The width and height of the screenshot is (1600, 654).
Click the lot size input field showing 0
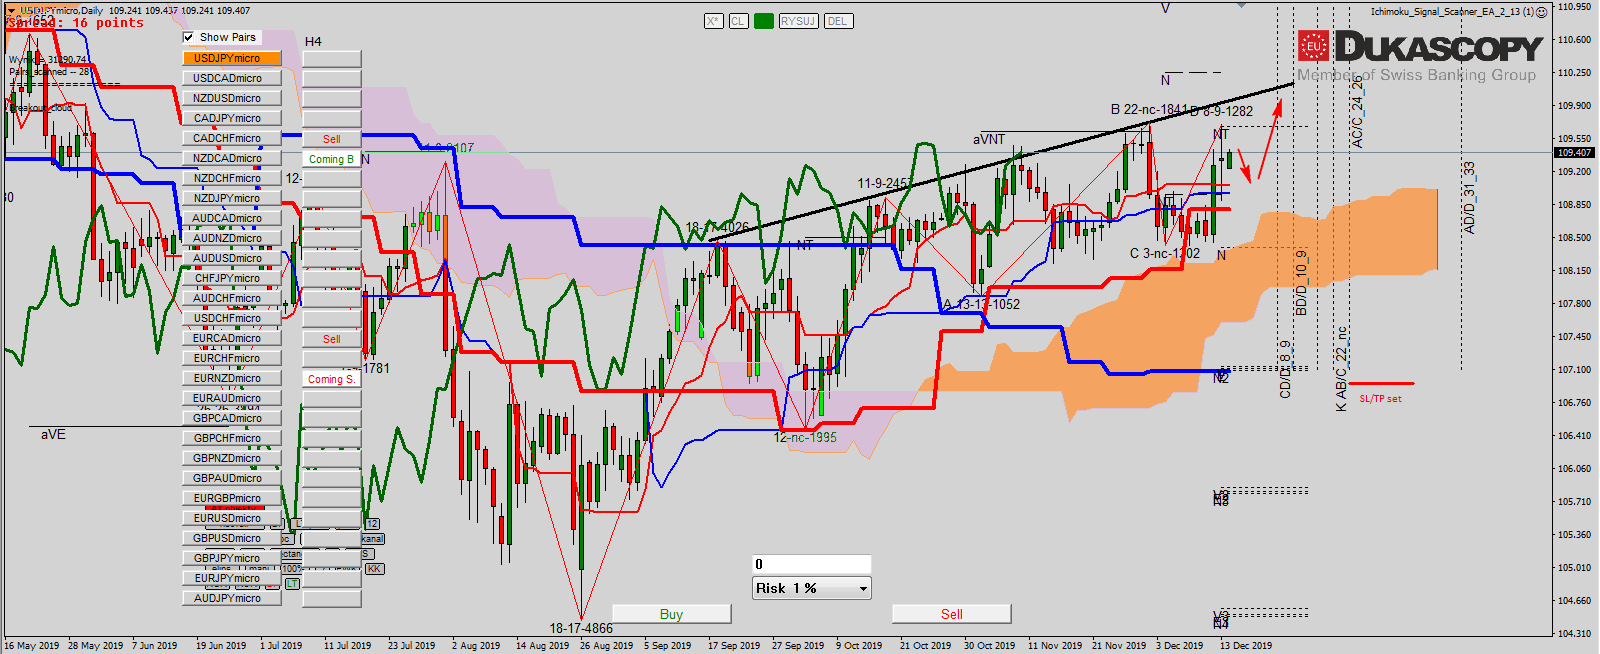[811, 564]
